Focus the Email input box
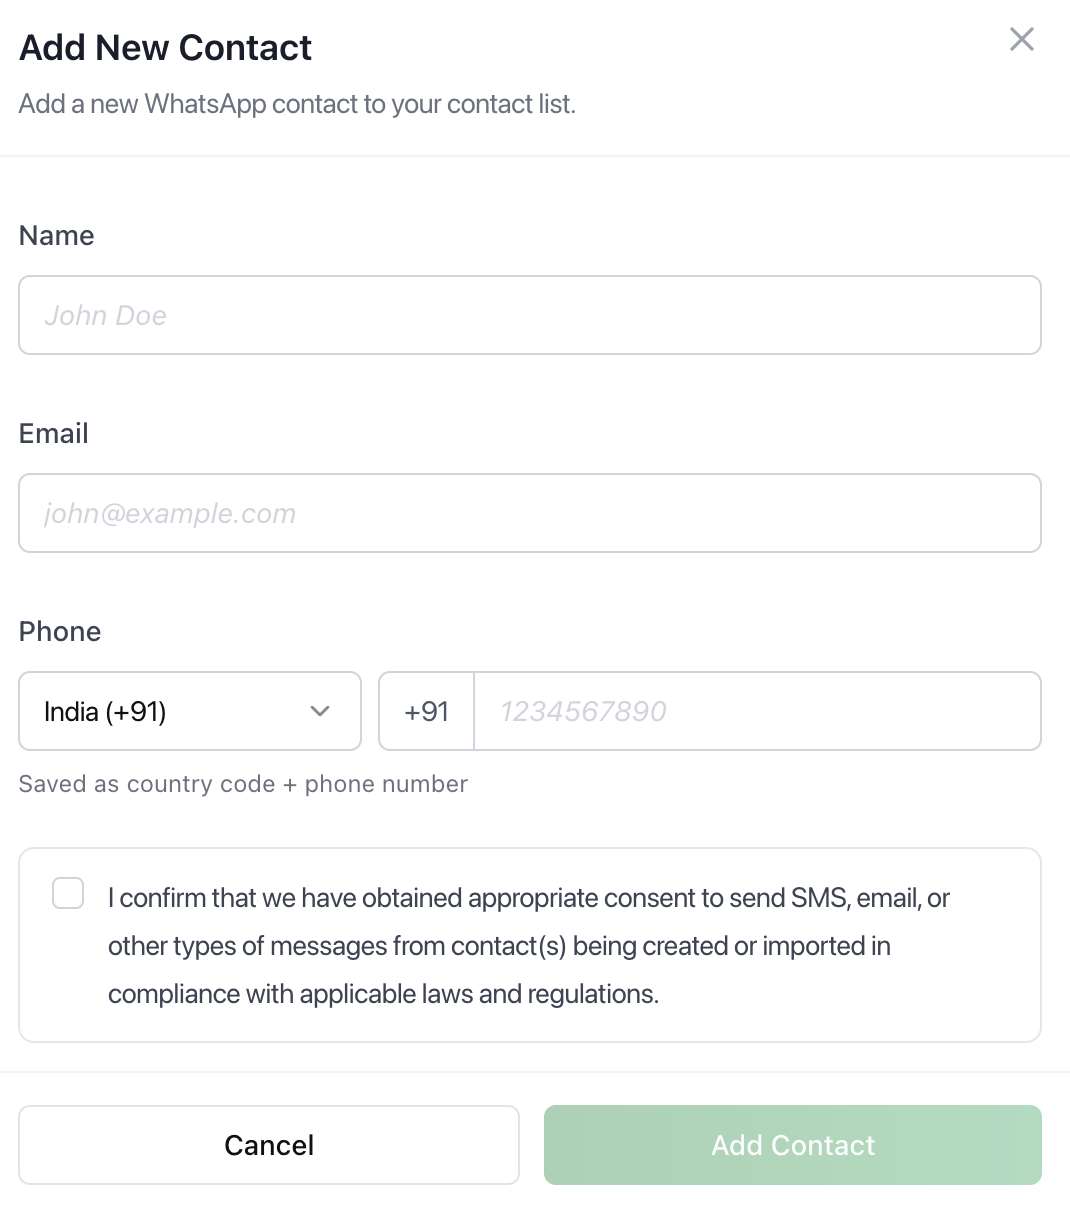1070x1208 pixels. click(x=530, y=513)
